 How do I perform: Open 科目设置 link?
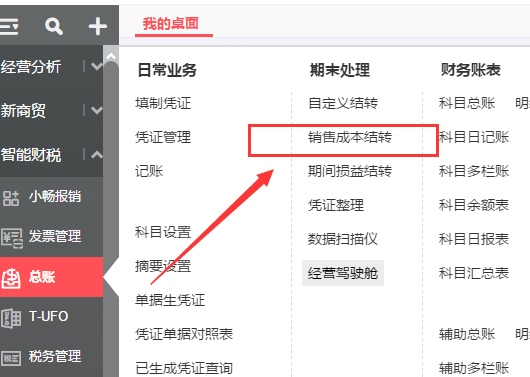(163, 232)
